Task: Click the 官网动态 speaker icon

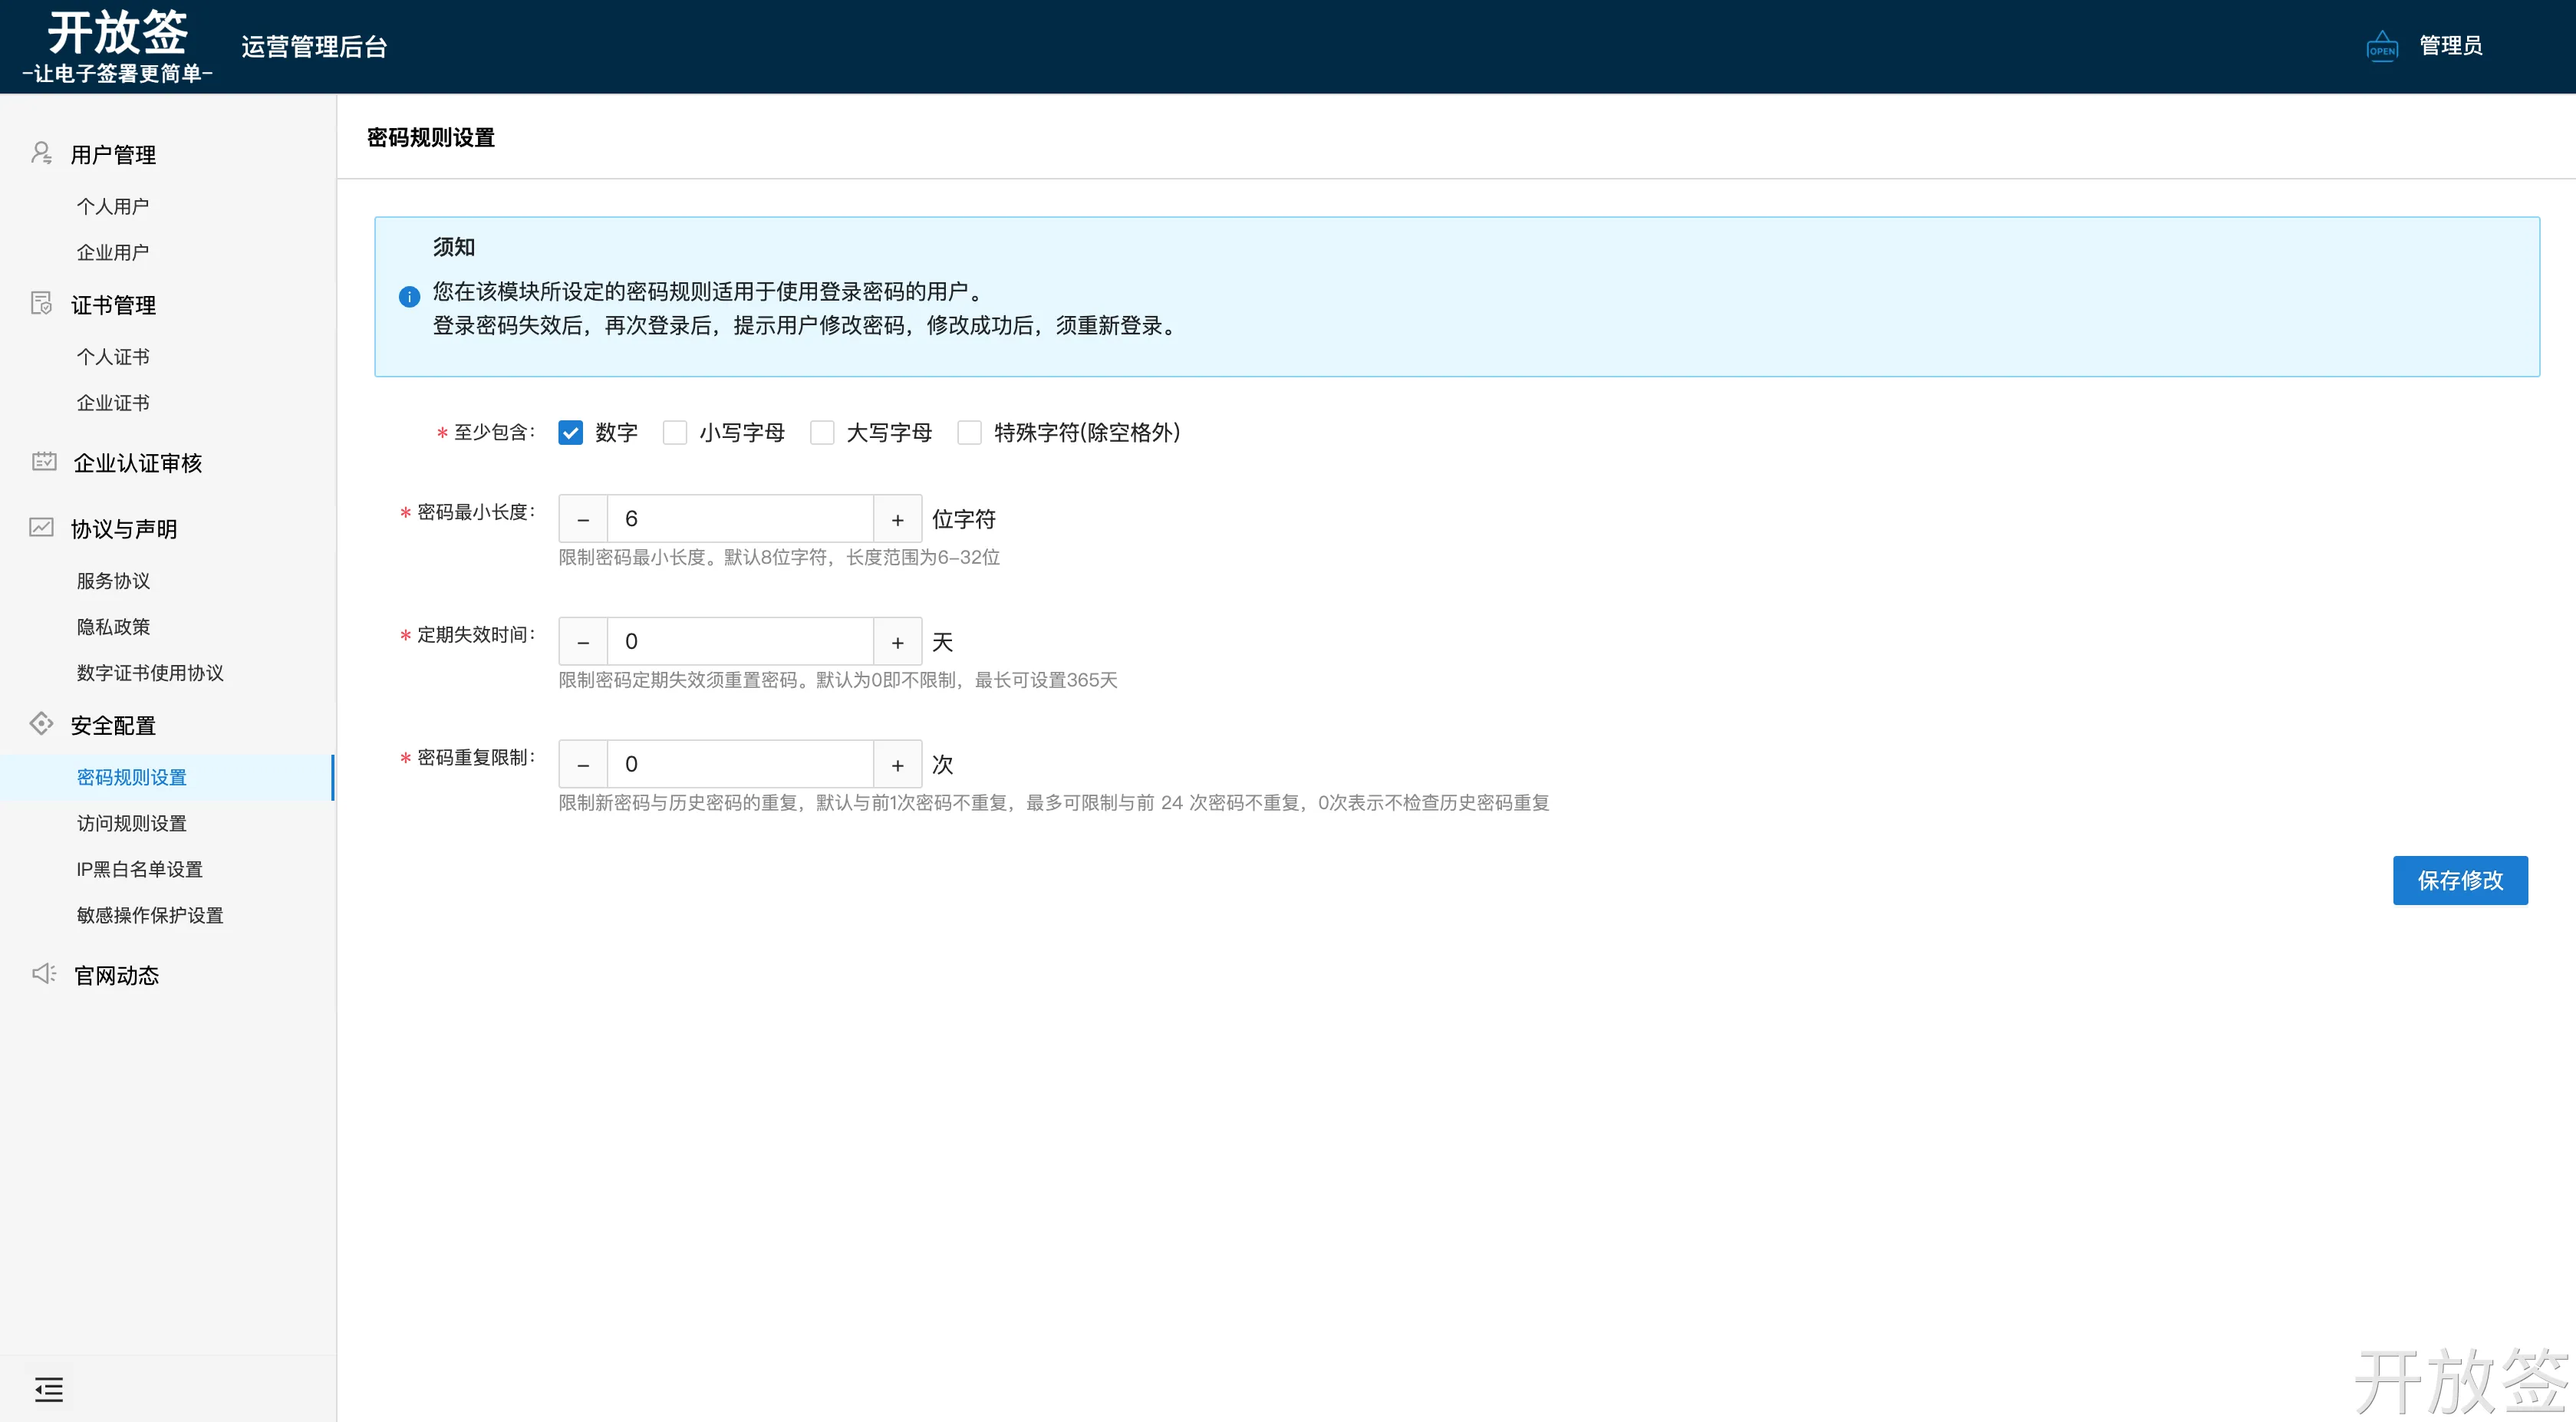Action: point(44,973)
